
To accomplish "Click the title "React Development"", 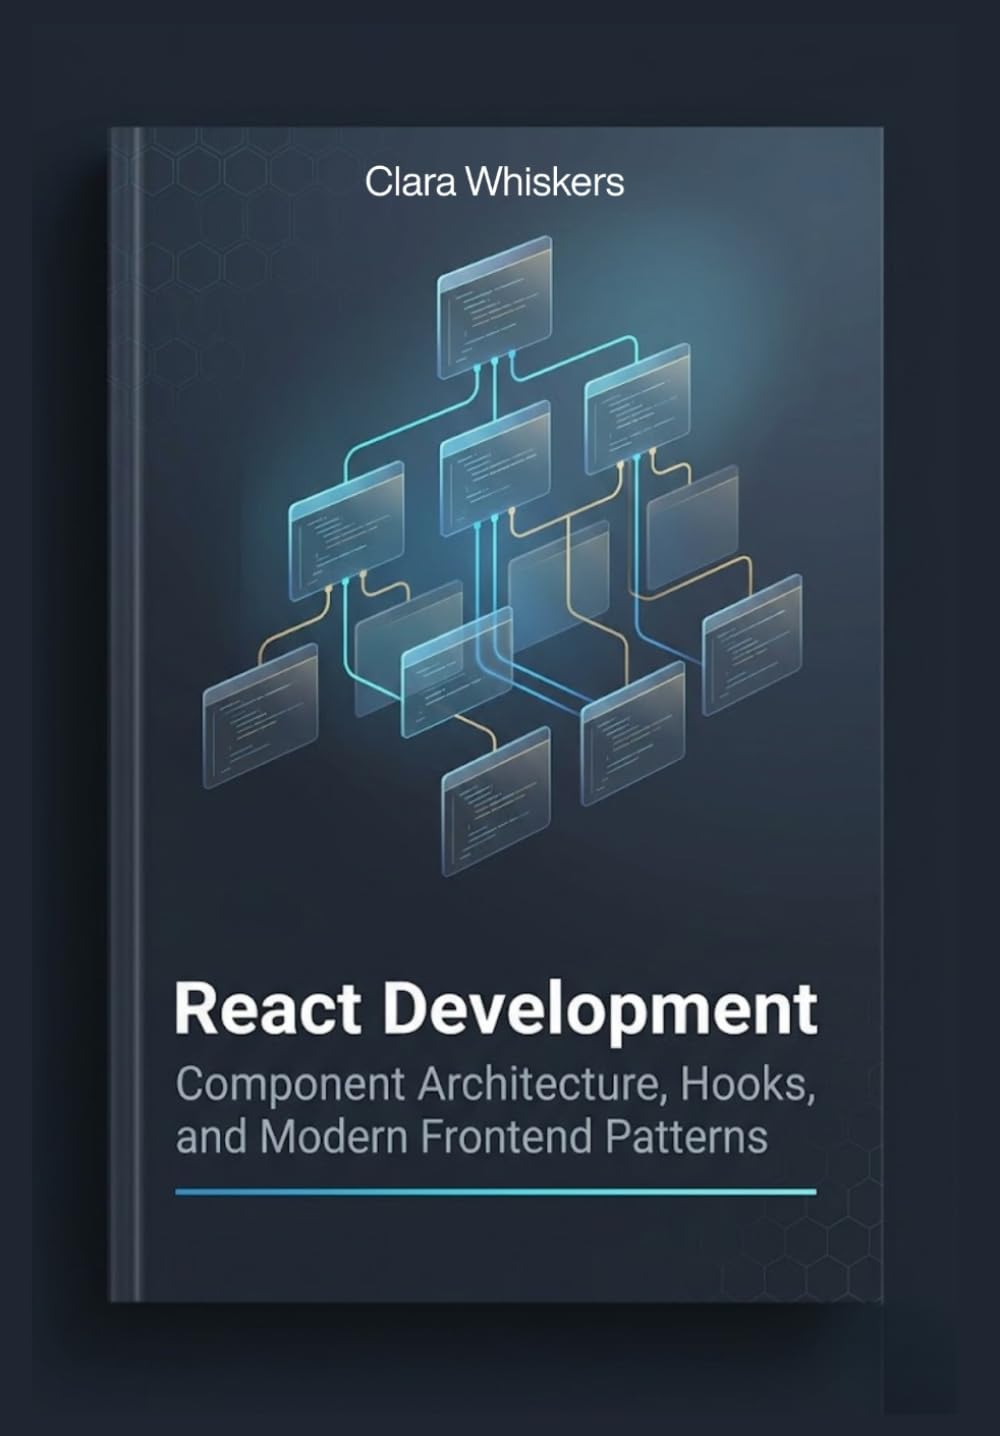I will coord(496,1012).
